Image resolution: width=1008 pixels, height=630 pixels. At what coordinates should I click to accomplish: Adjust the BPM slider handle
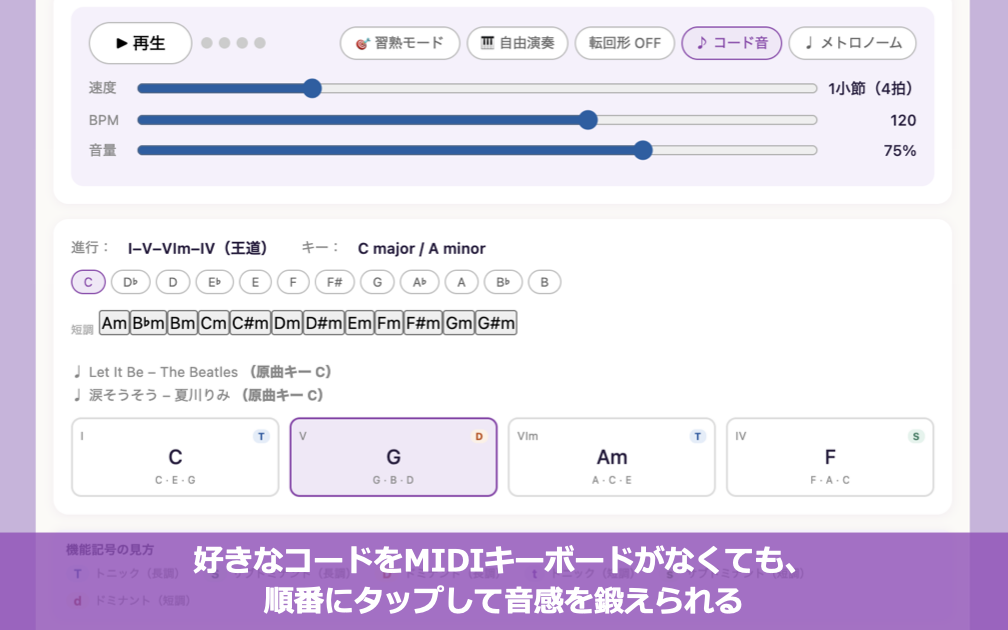click(588, 120)
